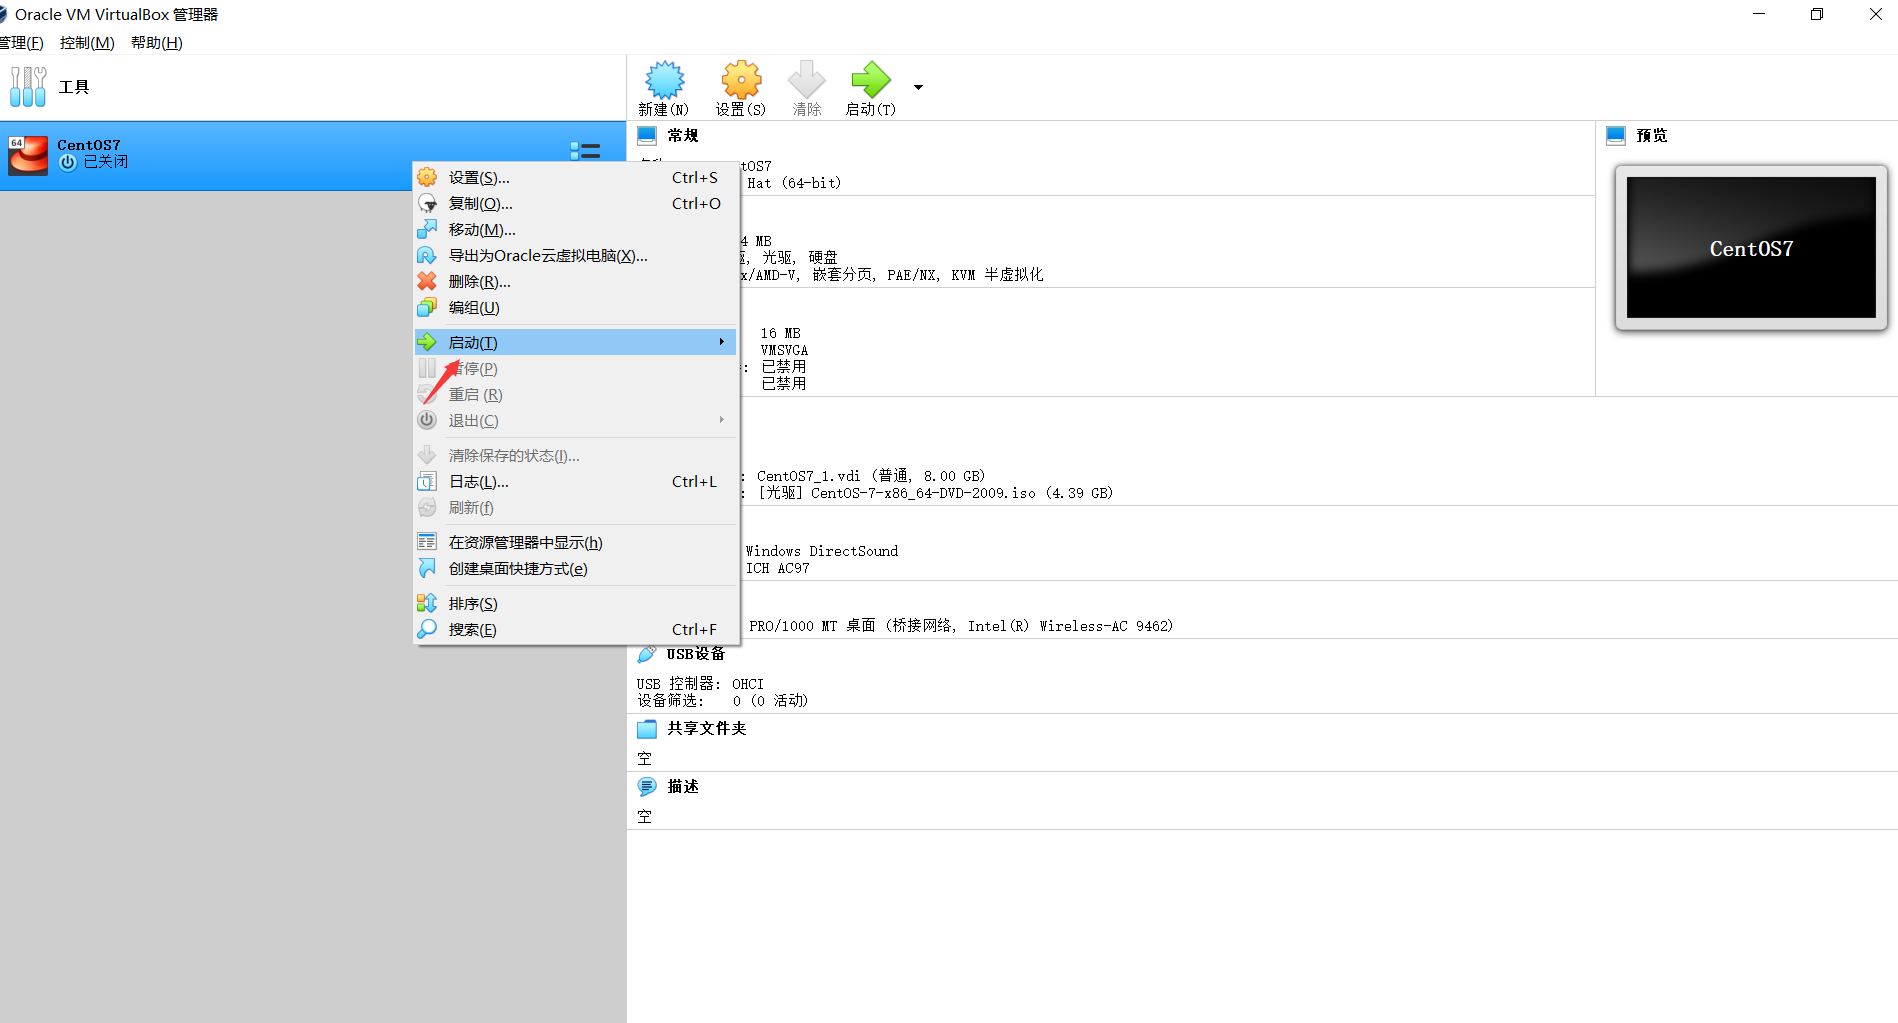The width and height of the screenshot is (1898, 1023).
Task: Select Show in Explorer (在资源管理器中显示)
Action: pyautogui.click(x=577, y=543)
